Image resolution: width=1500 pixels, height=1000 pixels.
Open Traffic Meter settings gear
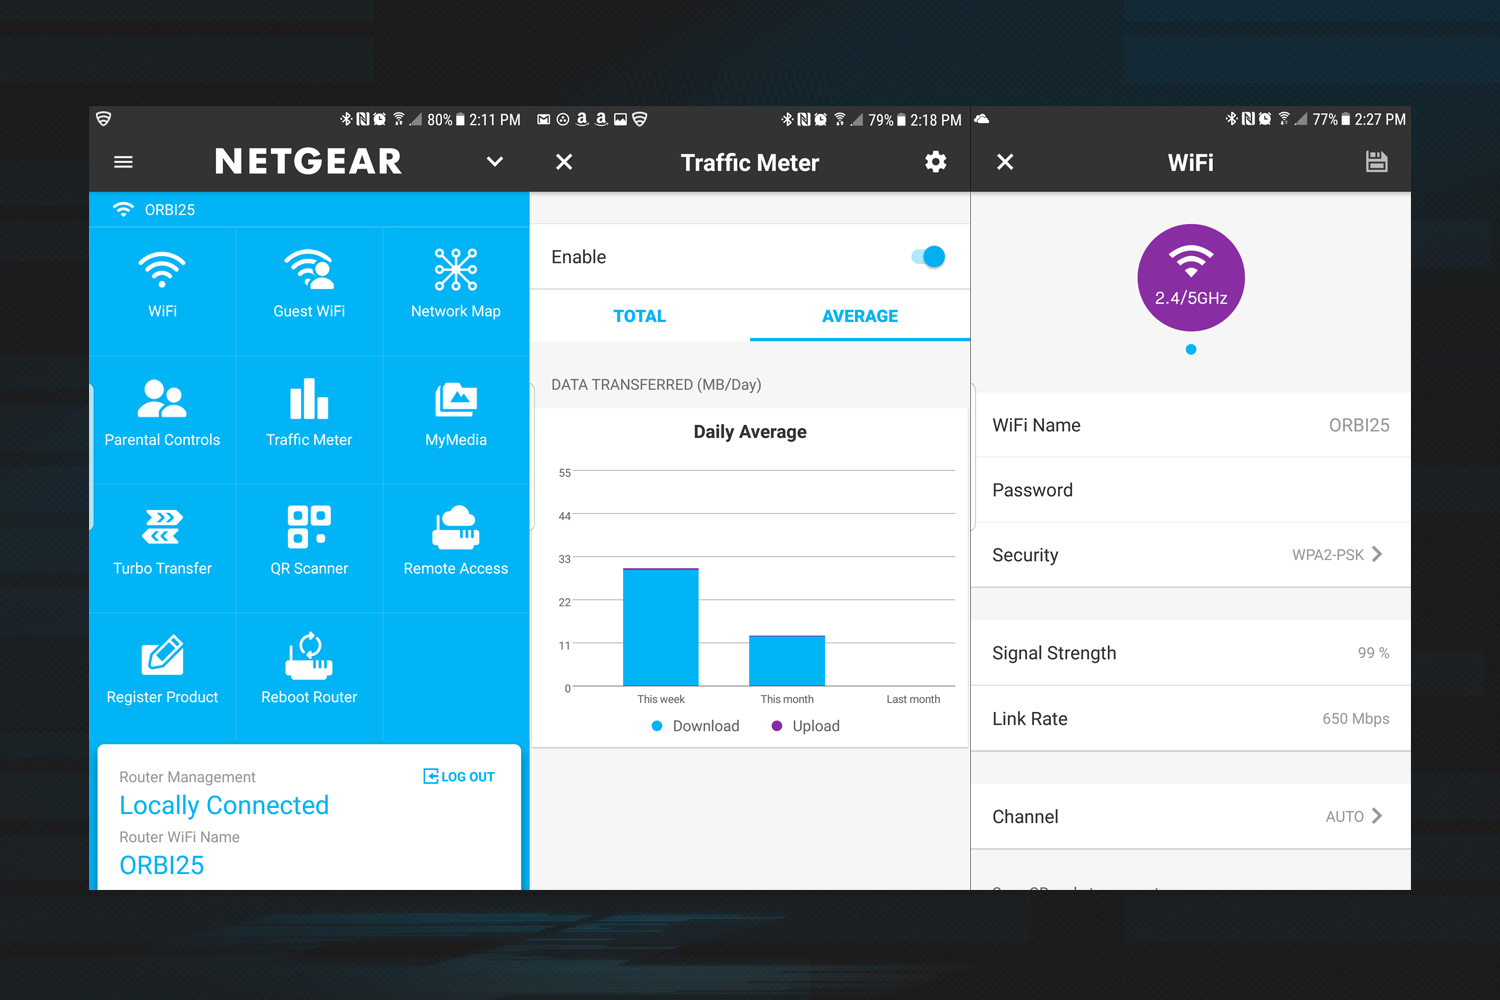936,162
